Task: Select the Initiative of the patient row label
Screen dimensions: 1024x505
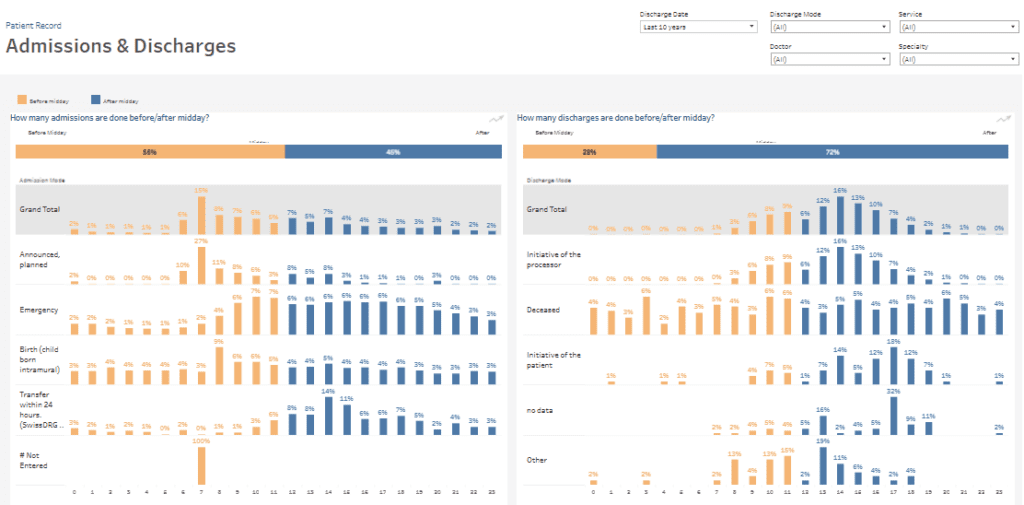Action: click(554, 360)
